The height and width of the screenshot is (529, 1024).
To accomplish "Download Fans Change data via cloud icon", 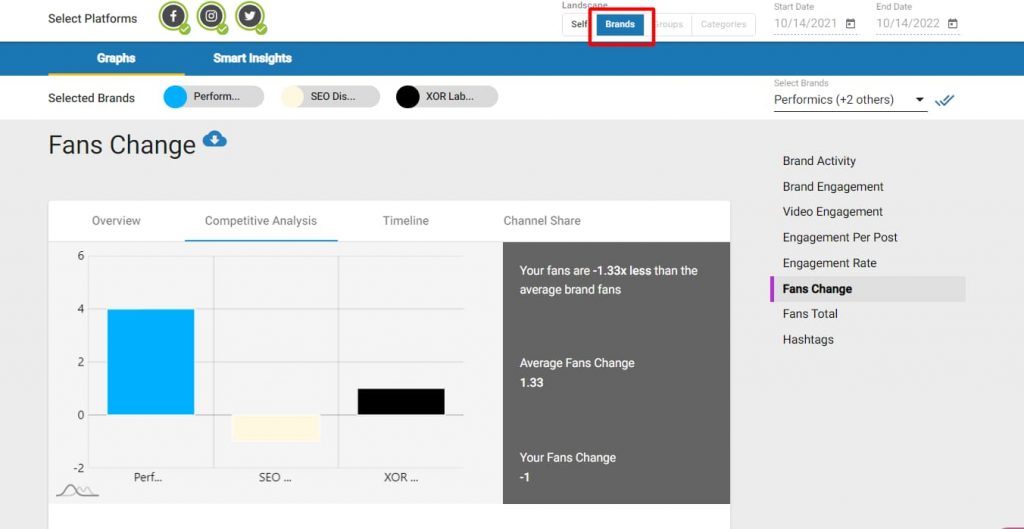I will click(215, 138).
